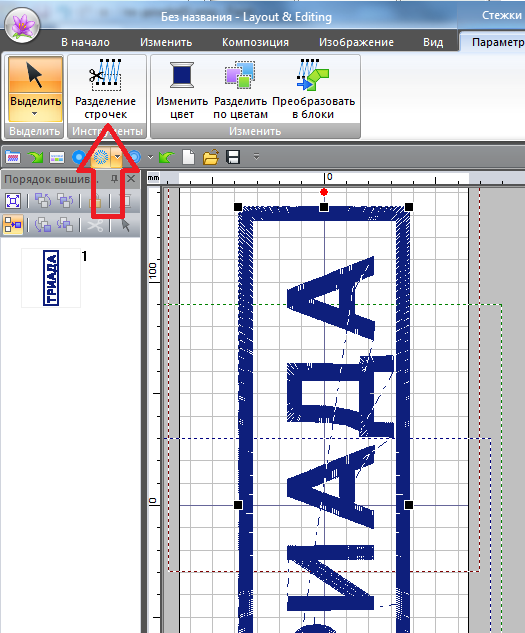Switch to the Вид tab

point(433,42)
